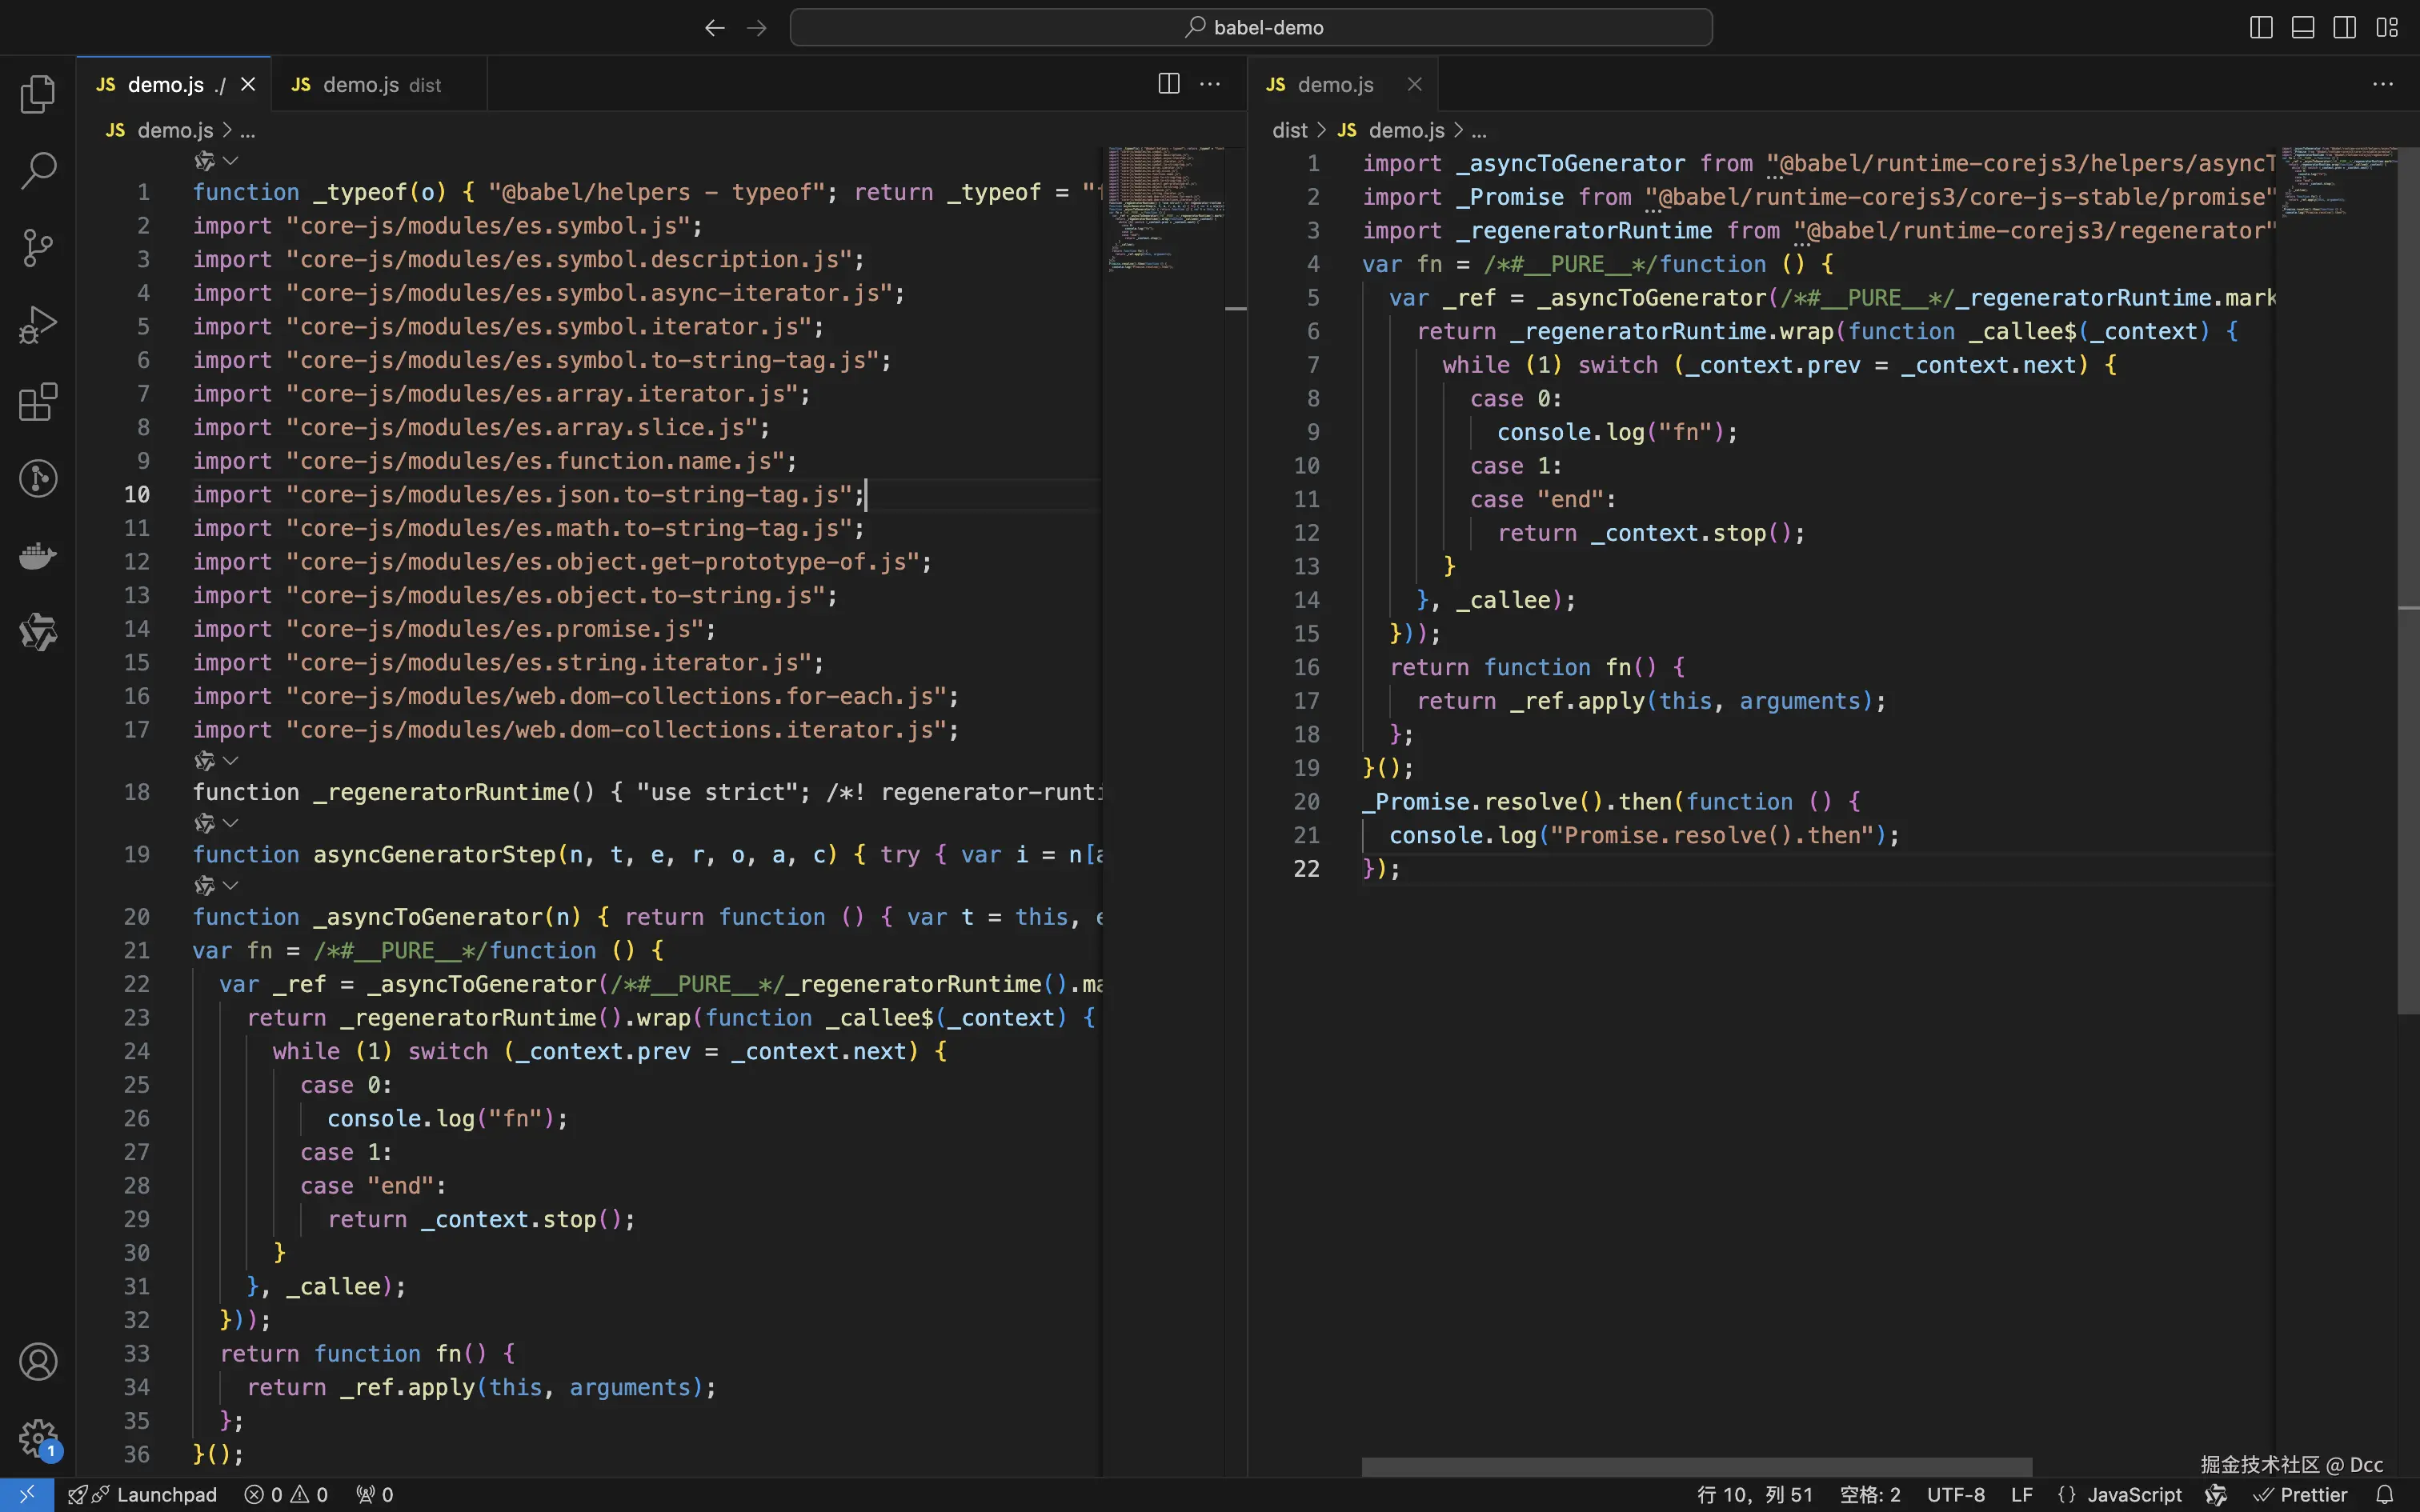This screenshot has height=1512, width=2420.
Task: Open the Docker view in activity bar
Action: pos(38,555)
